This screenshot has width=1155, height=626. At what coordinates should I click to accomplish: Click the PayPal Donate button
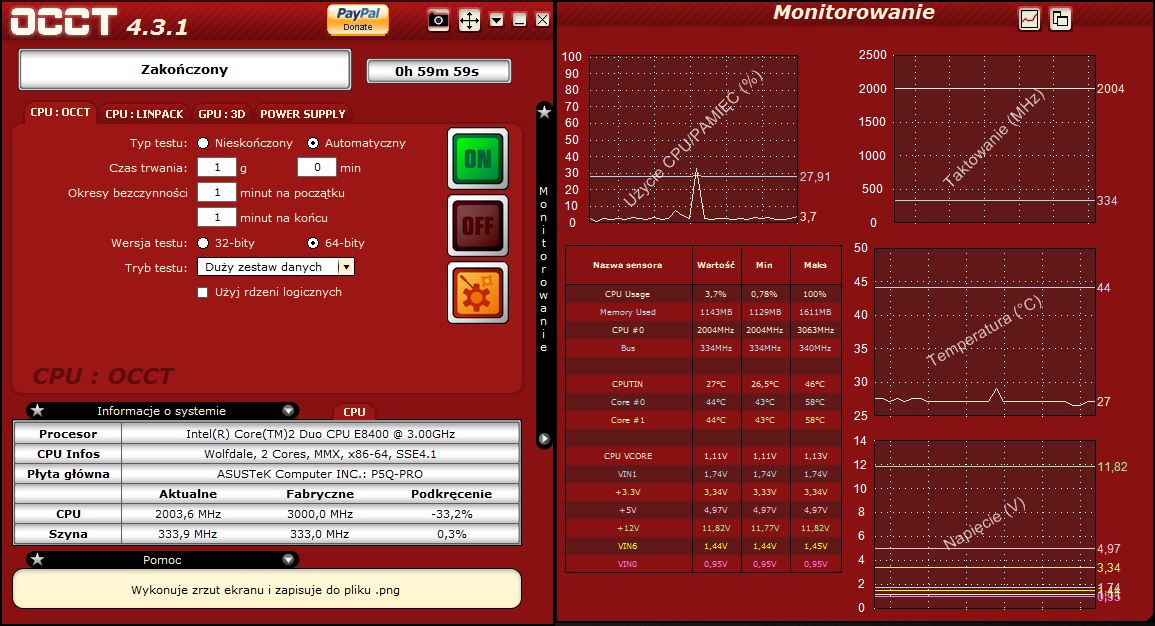point(358,19)
